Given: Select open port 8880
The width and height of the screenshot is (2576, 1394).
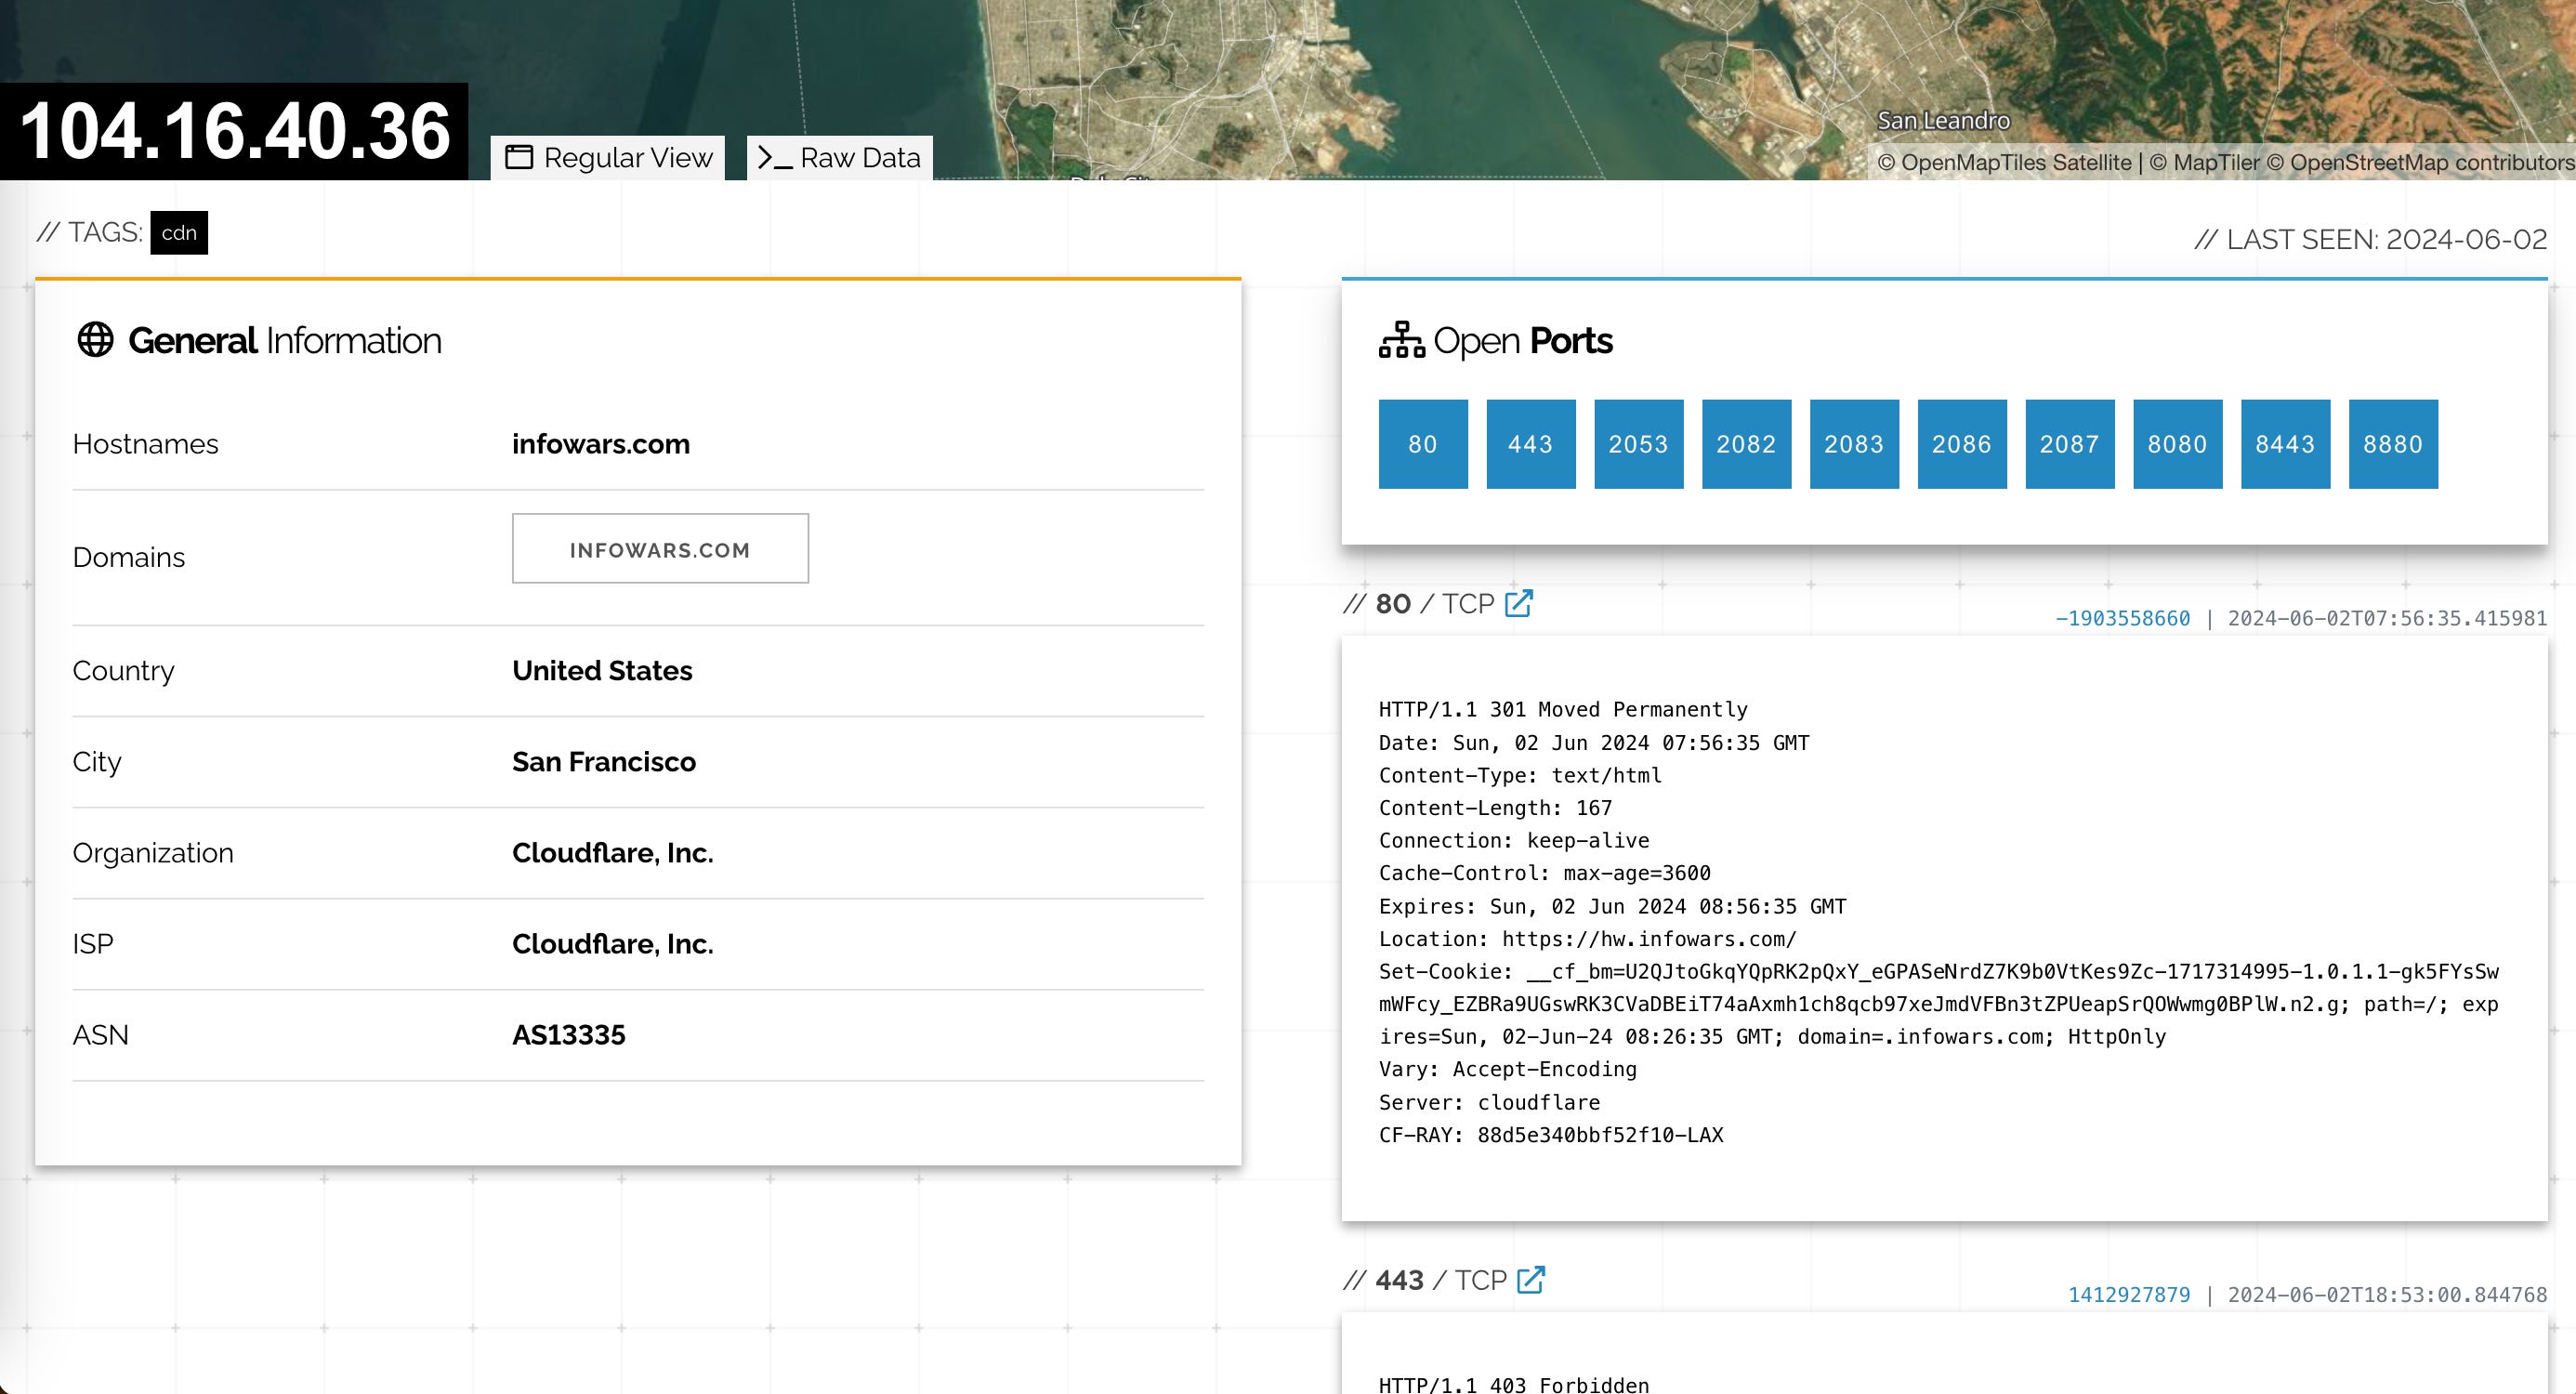Looking at the screenshot, I should (x=2393, y=444).
